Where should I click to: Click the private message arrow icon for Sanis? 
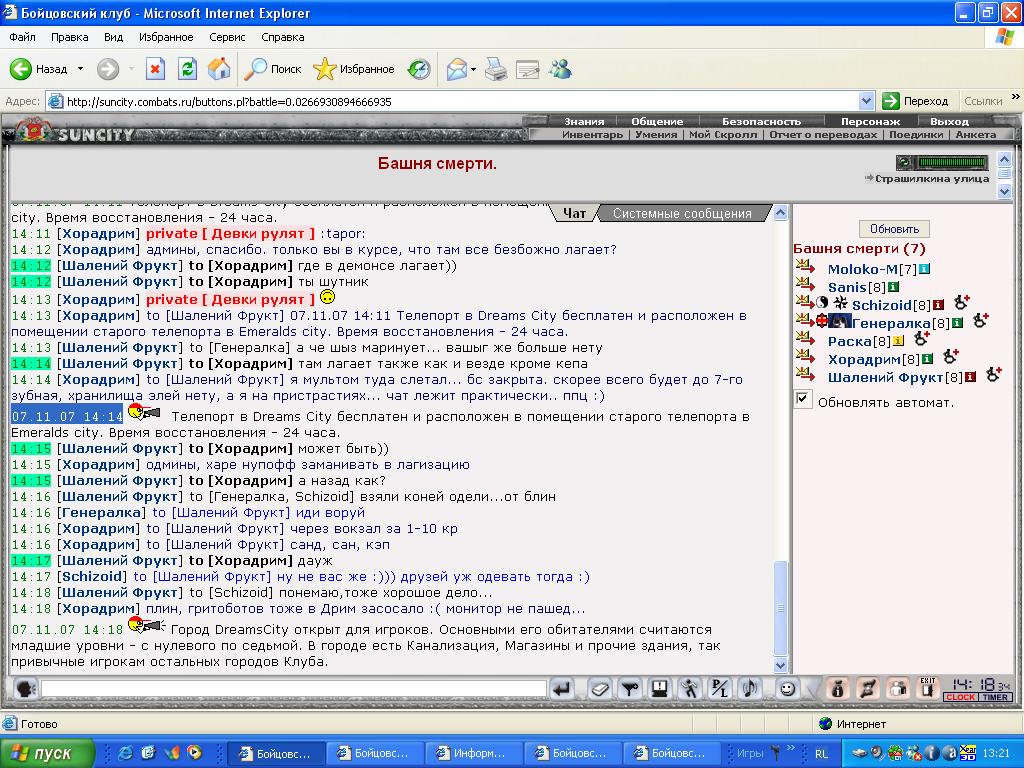pyautogui.click(x=806, y=286)
